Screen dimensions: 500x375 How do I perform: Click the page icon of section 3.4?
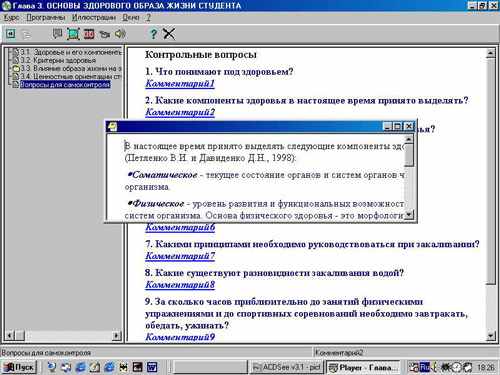coord(16,76)
